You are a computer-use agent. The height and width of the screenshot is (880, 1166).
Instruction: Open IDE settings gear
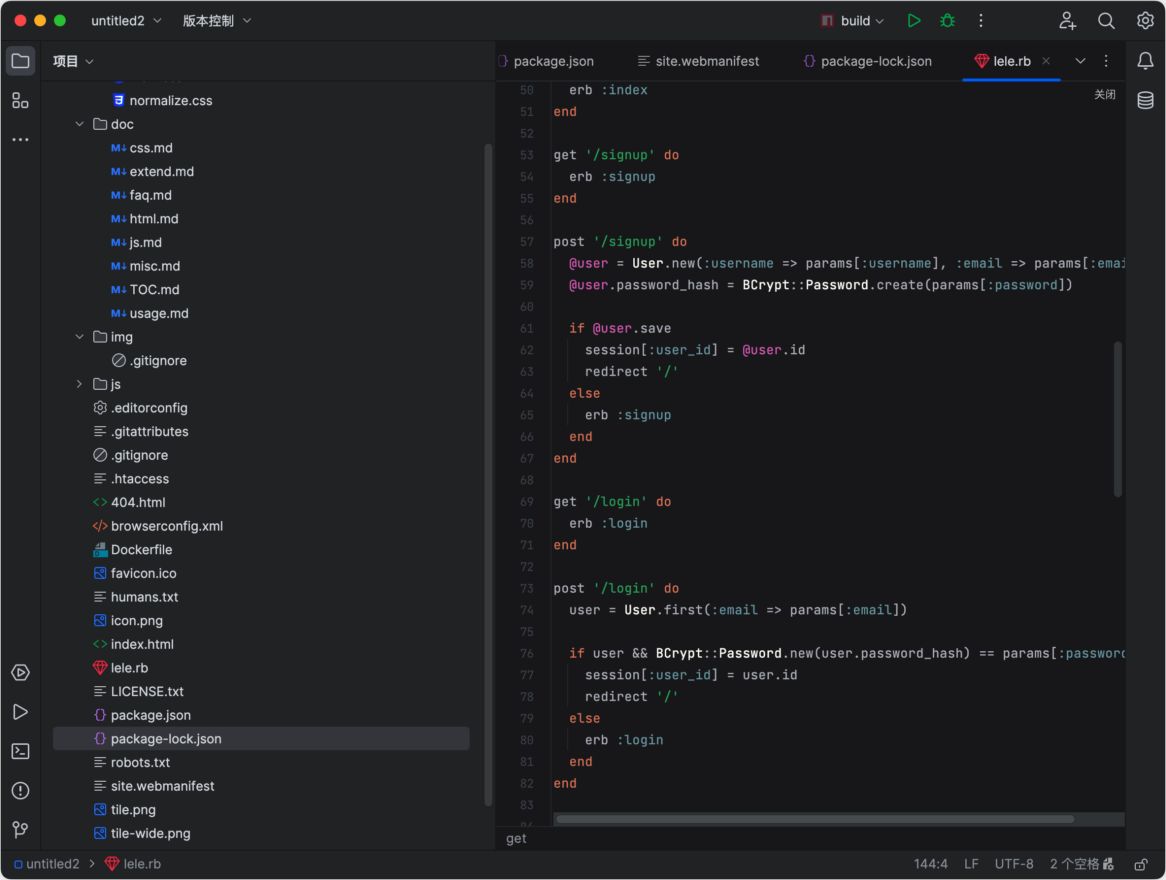(1144, 21)
